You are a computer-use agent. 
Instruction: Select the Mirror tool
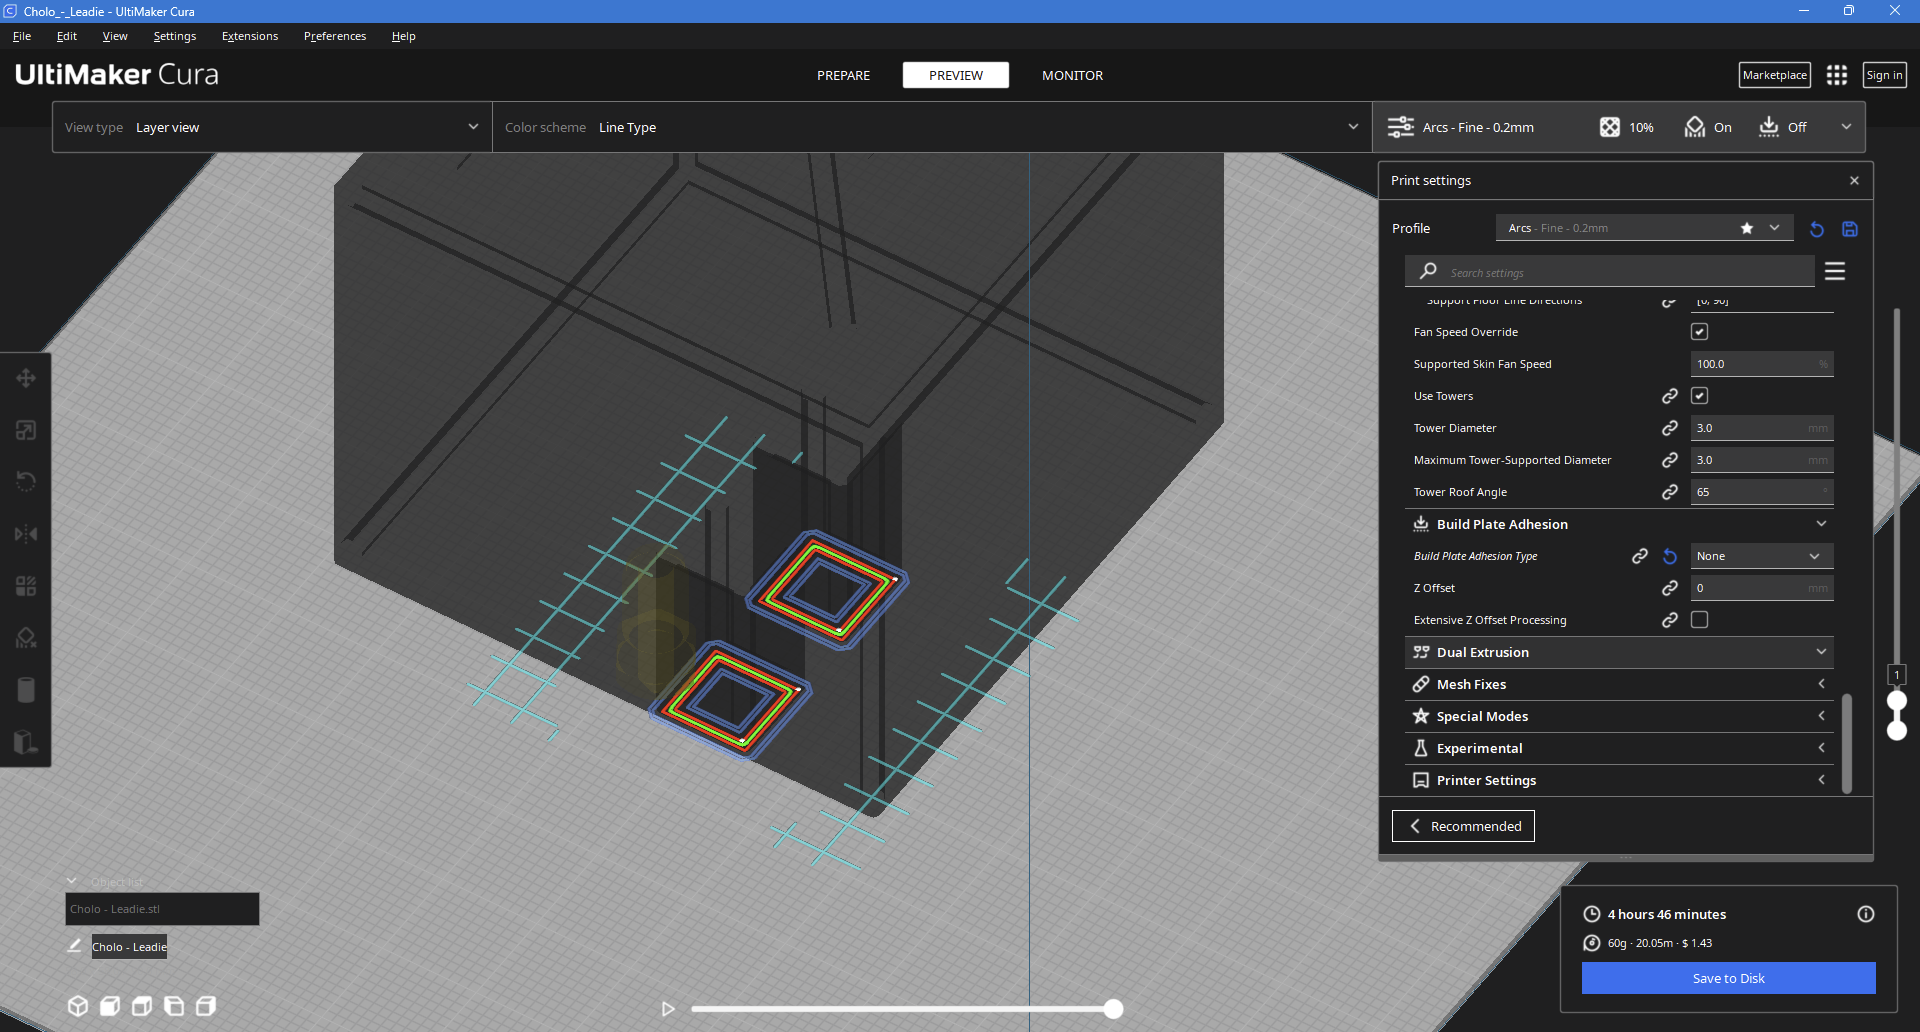click(26, 533)
